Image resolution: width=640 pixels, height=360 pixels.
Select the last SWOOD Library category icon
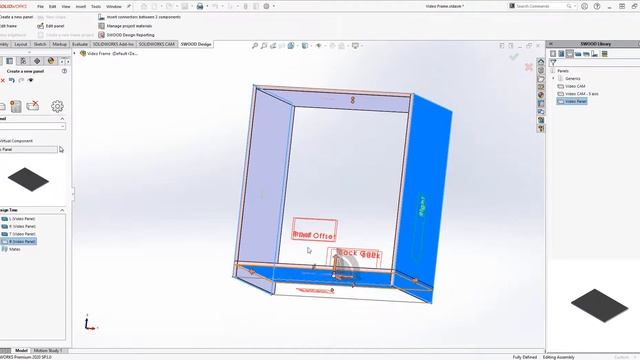[x=604, y=53]
